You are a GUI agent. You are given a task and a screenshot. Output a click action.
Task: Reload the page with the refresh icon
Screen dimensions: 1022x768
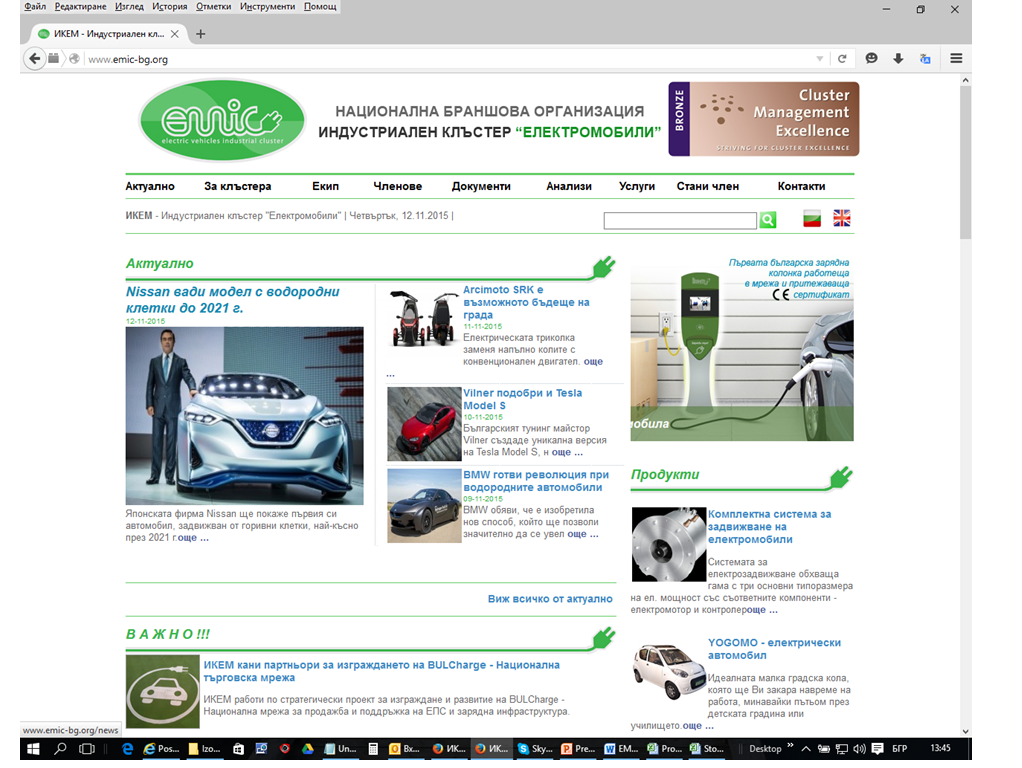[x=842, y=59]
